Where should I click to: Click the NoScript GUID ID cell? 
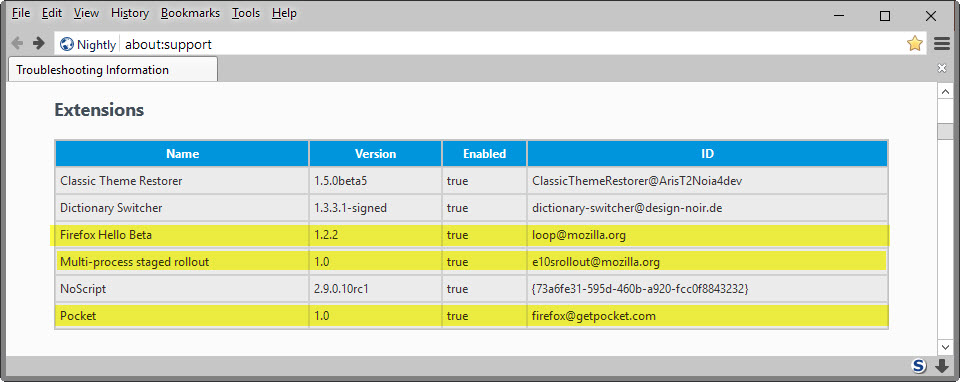pyautogui.click(x=707, y=289)
